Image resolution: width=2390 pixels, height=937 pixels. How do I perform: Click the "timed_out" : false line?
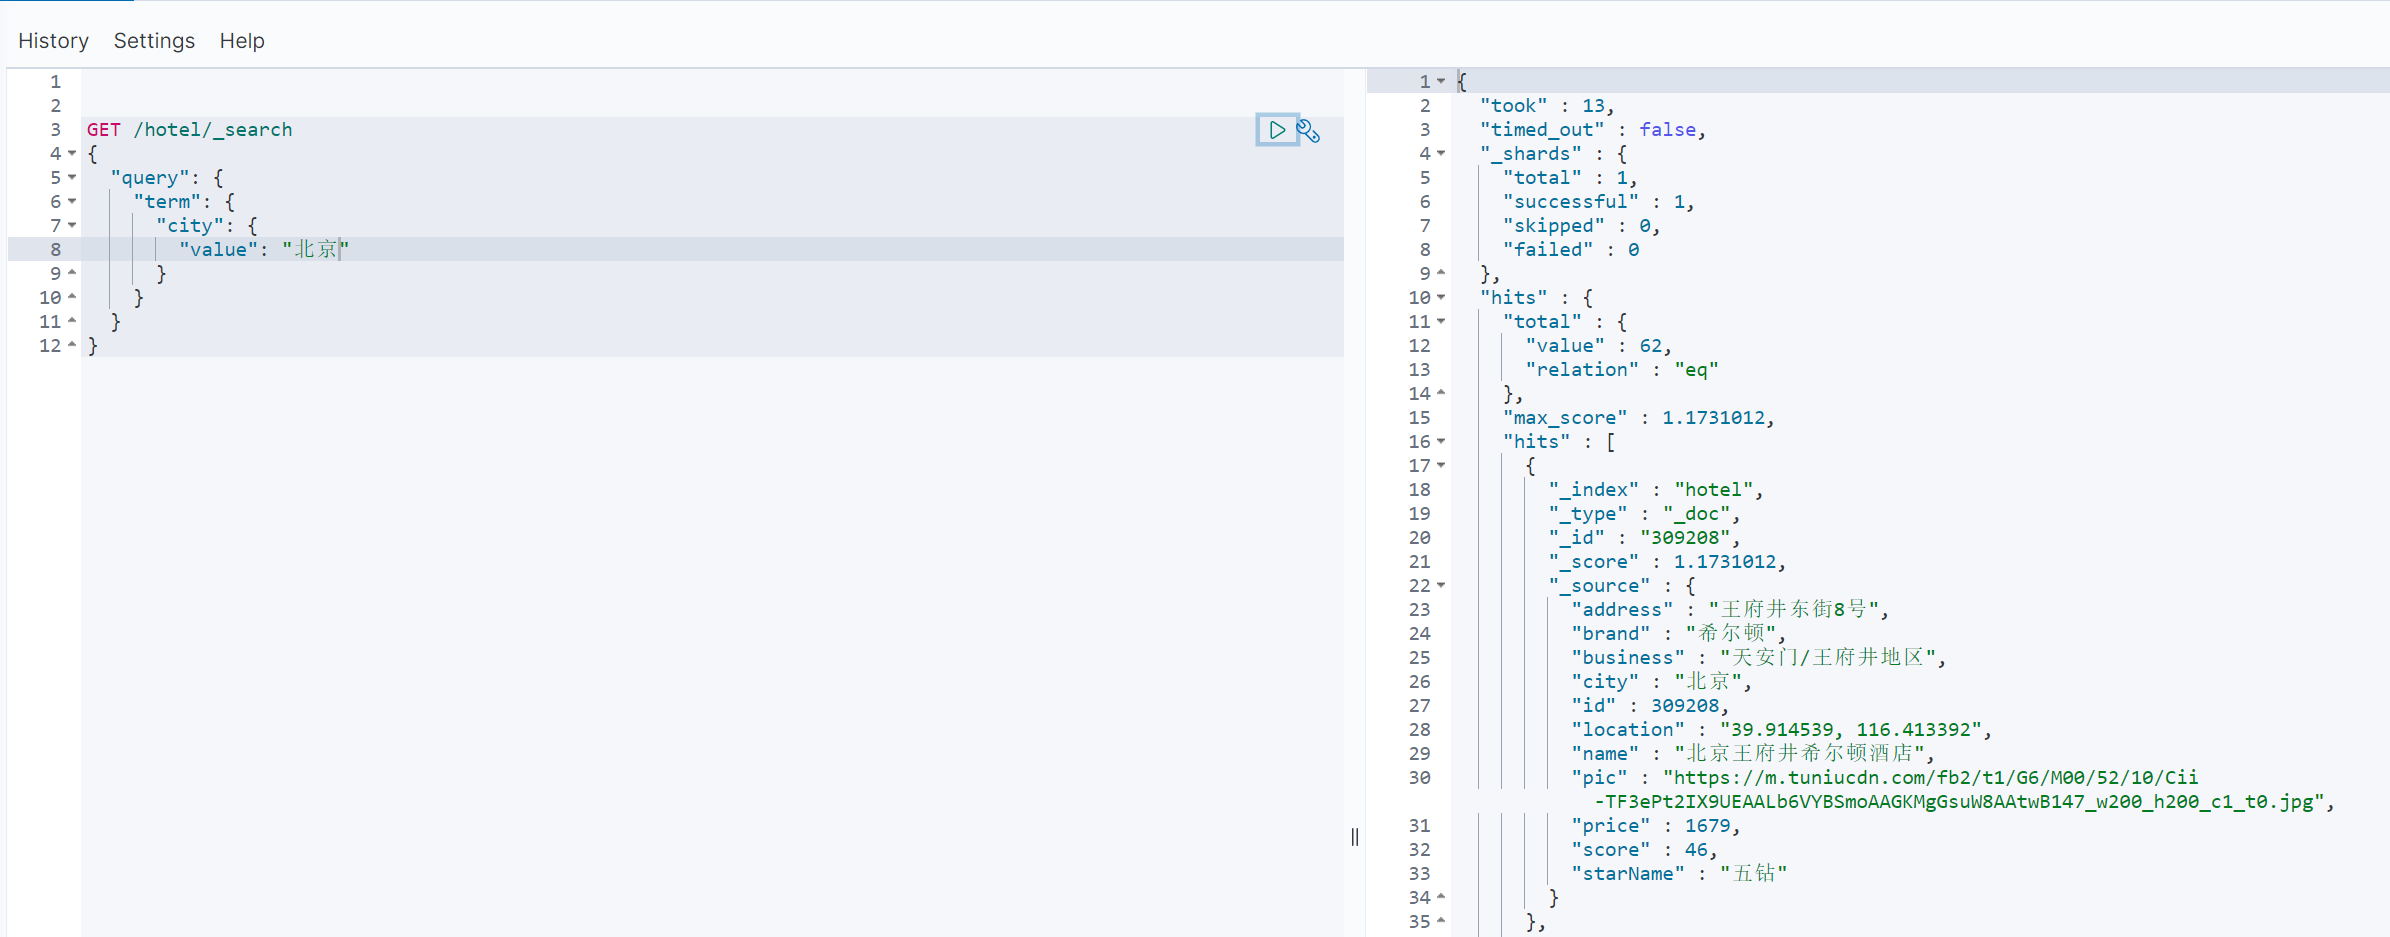point(1593,130)
